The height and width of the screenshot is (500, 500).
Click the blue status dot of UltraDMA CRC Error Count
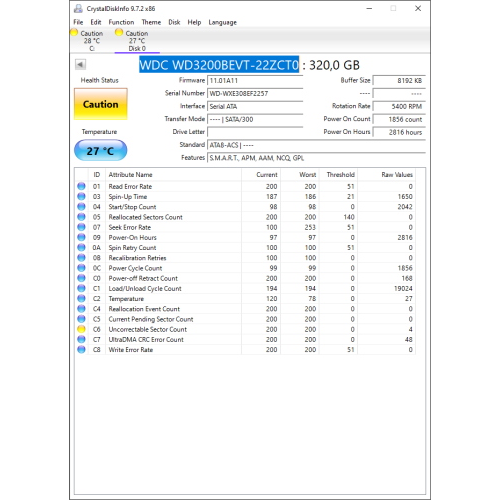[81, 339]
